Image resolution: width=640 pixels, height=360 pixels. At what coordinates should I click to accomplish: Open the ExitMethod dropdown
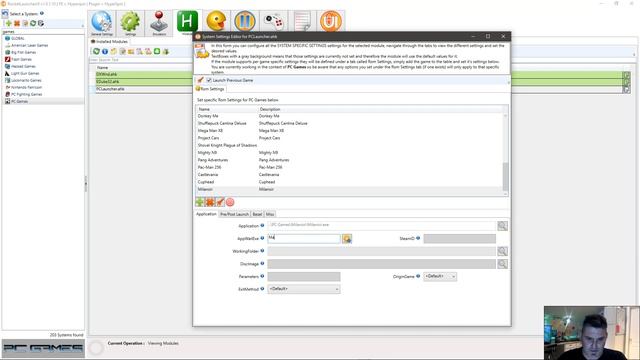304,289
